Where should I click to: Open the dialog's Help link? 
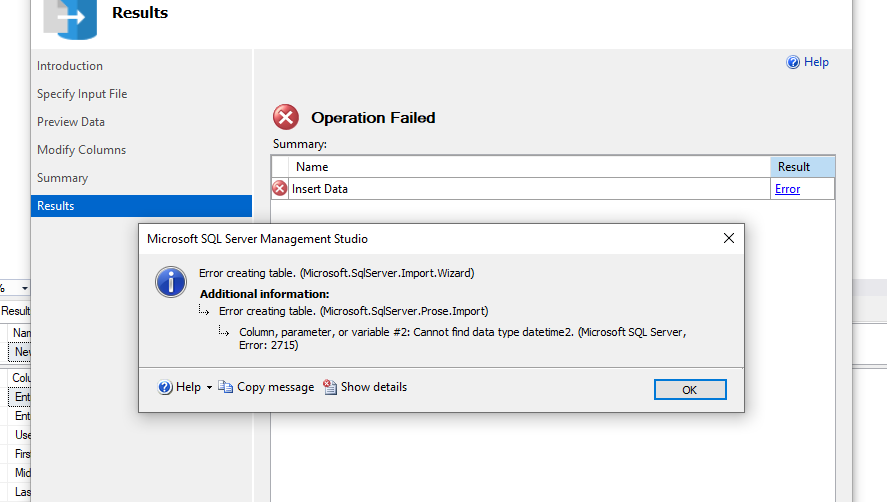coord(188,387)
